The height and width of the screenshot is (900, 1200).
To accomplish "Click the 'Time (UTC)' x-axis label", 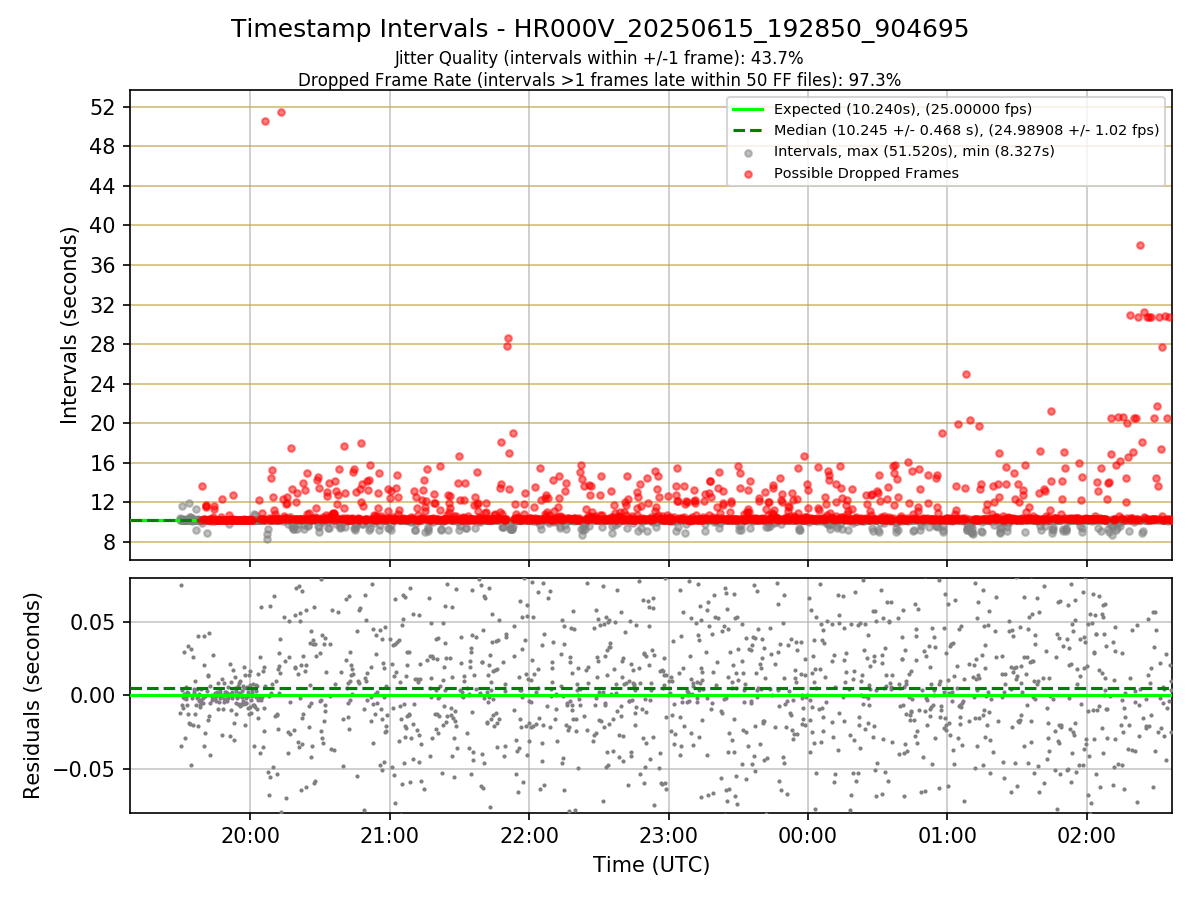I will 651,865.
